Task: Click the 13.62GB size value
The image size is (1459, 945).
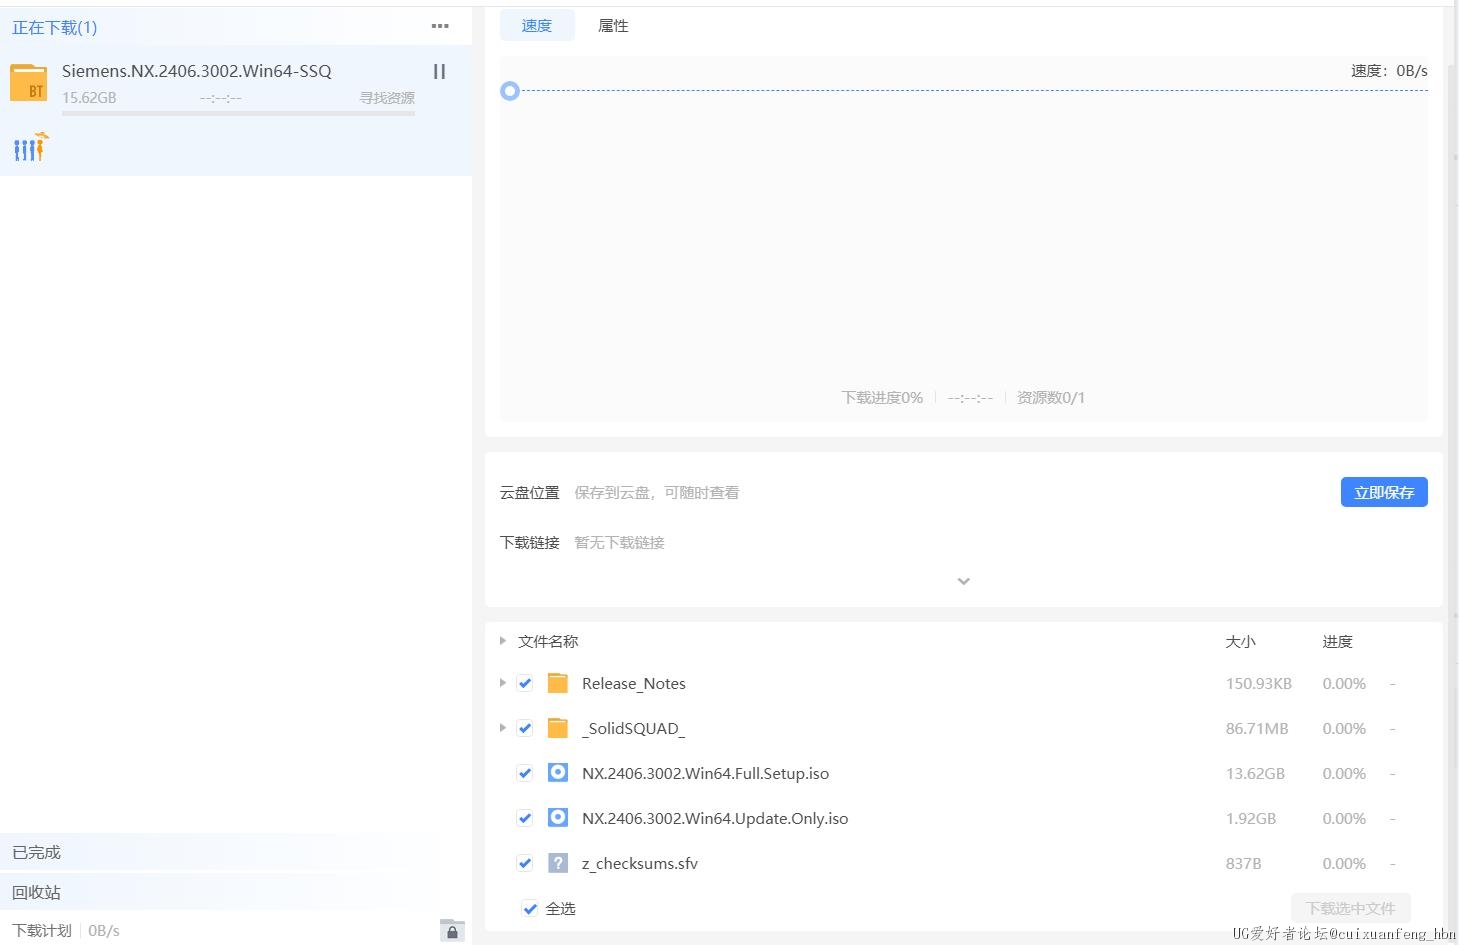Action: 1255,773
